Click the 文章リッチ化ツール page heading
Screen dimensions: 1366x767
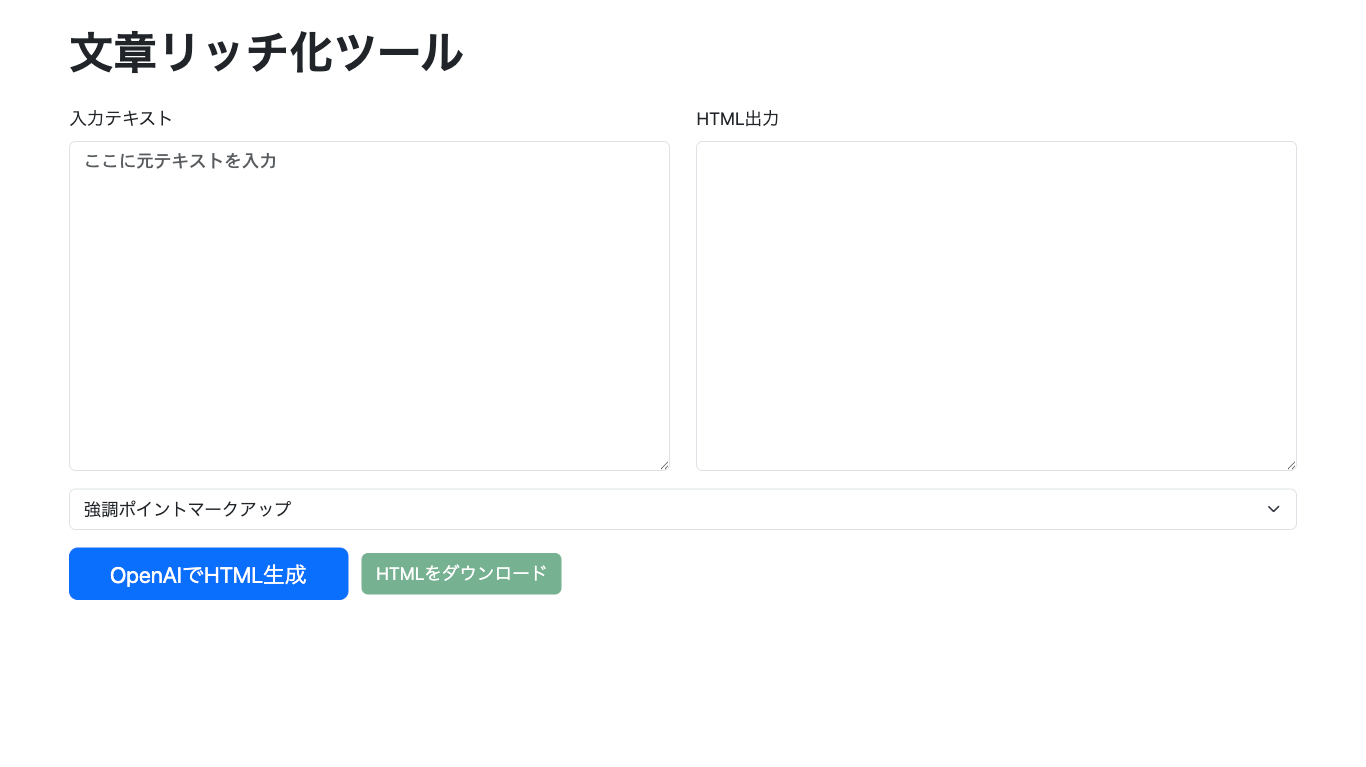pyautogui.click(x=266, y=53)
